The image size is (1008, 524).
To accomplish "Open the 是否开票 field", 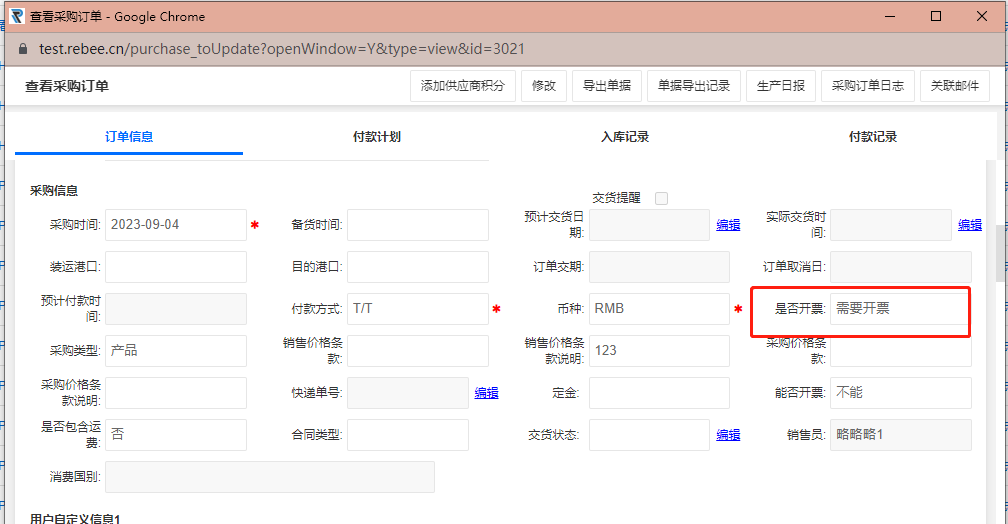I will click(900, 309).
